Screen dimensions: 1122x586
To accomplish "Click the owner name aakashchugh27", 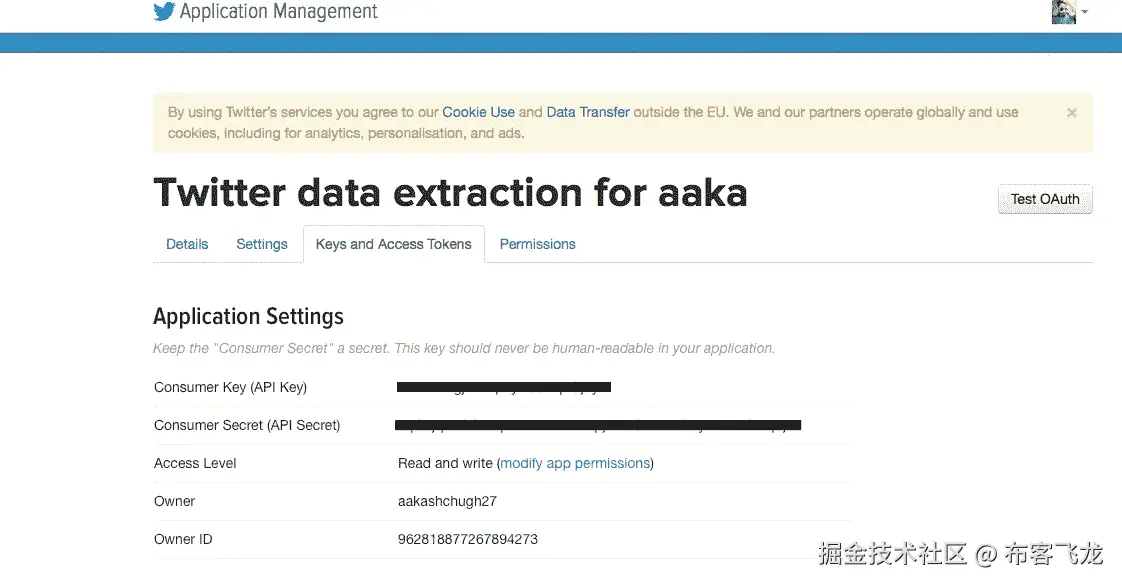I will [x=447, y=501].
